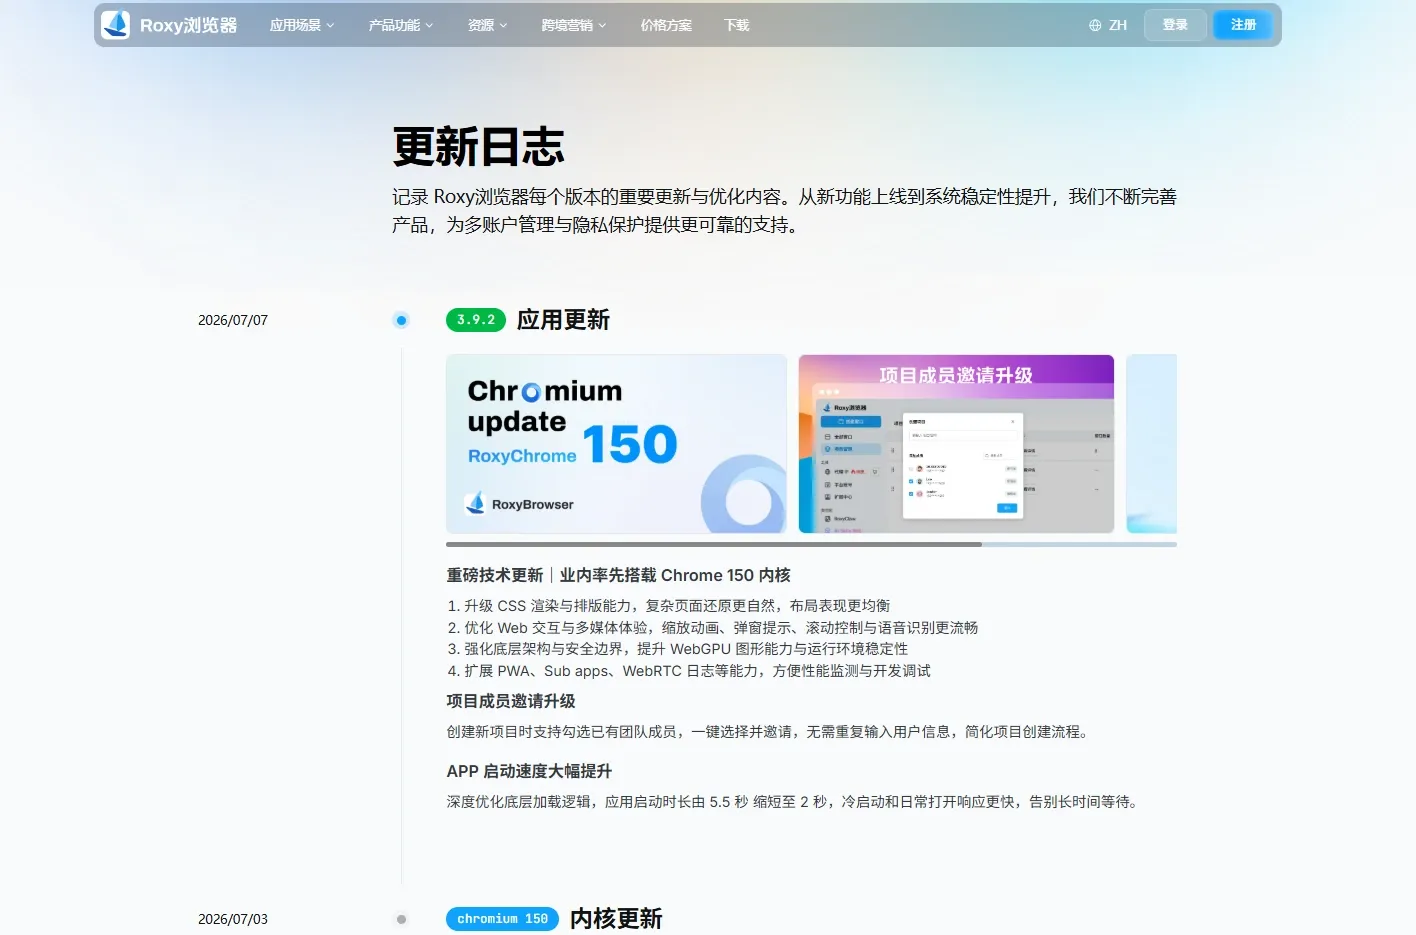Screen dimensions: 1416x935
Task: Click the image carousel horizontal scrollbar
Action: pos(811,544)
